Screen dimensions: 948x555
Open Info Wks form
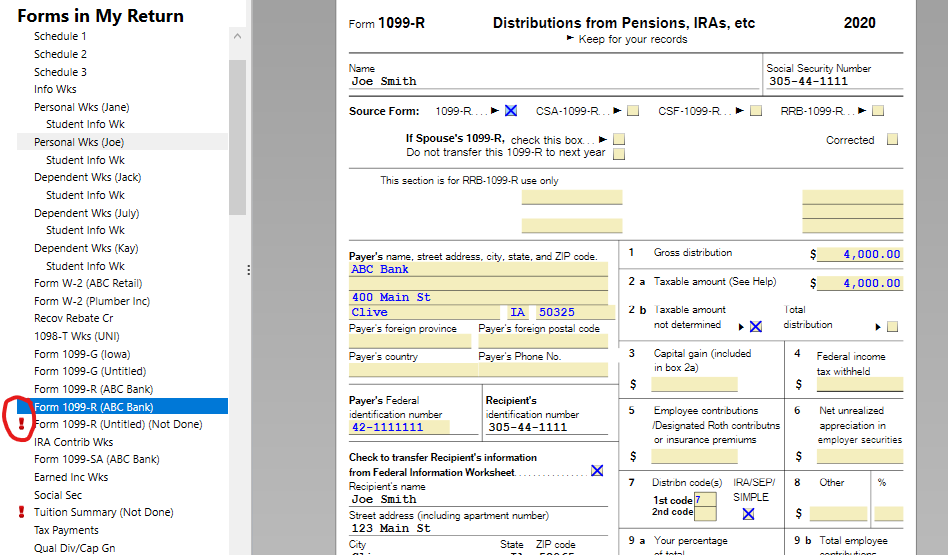tap(55, 89)
